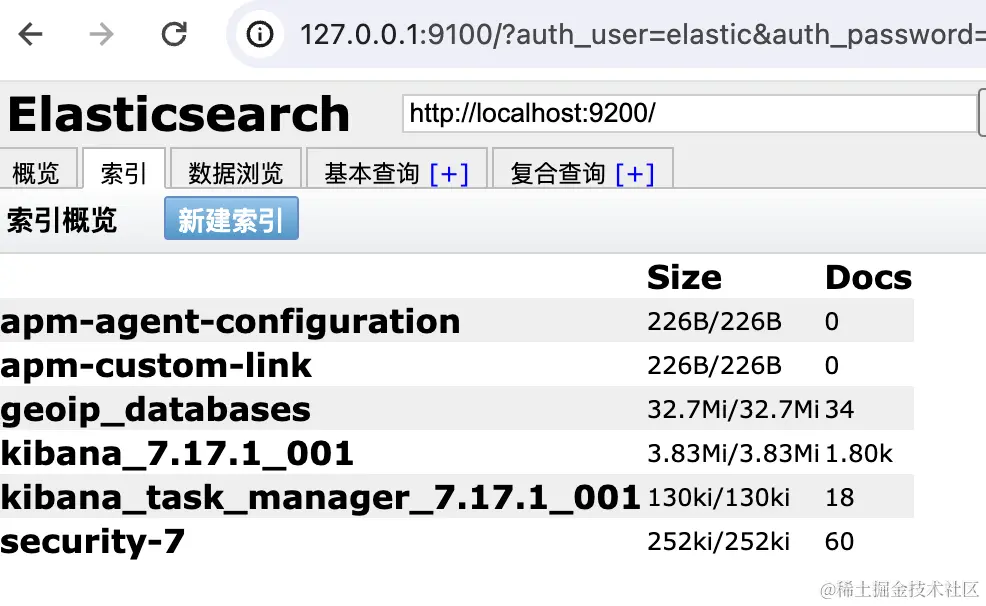
Task: Select docs count 1.80k of kibana_7.17.1_001
Action: (859, 454)
